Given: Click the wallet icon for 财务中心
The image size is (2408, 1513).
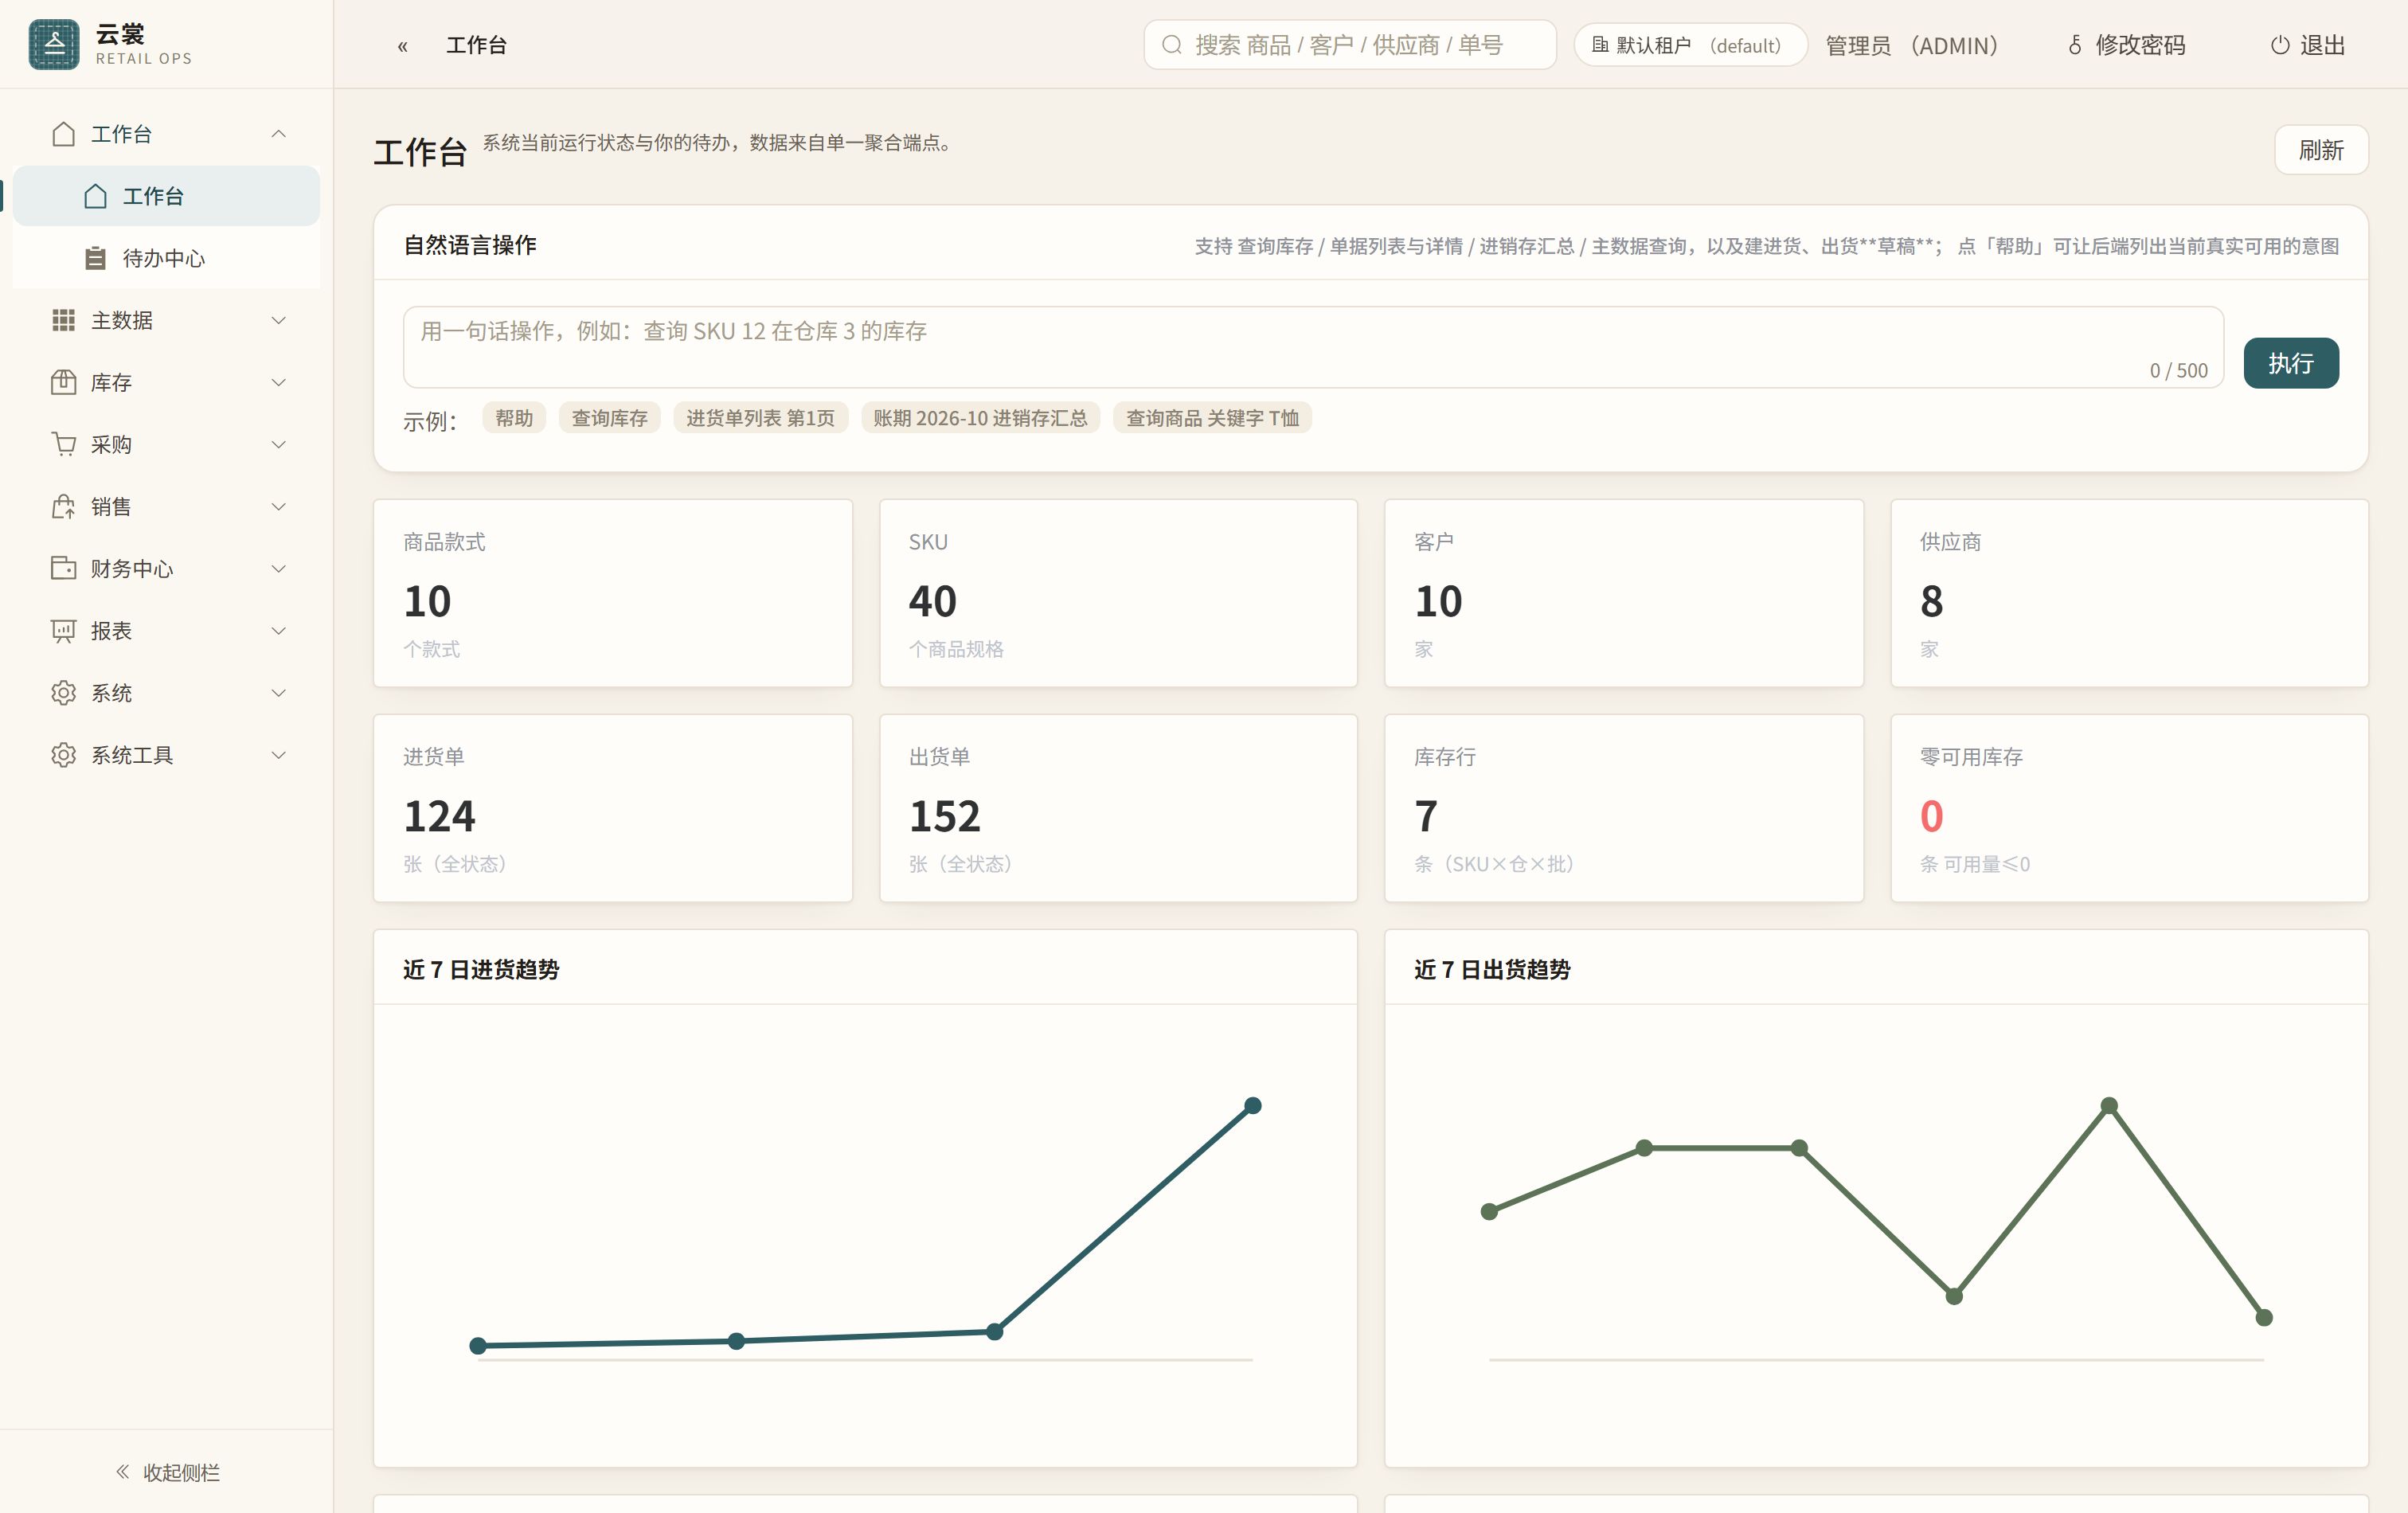Looking at the screenshot, I should click(x=63, y=568).
